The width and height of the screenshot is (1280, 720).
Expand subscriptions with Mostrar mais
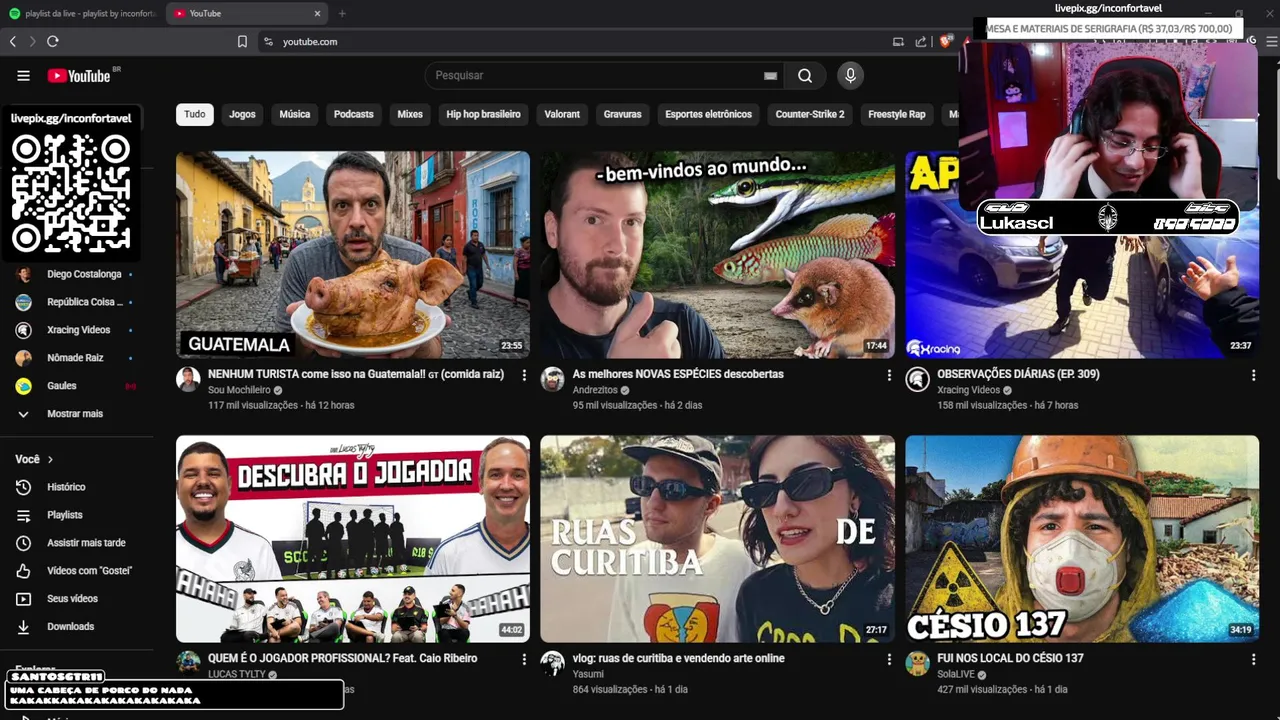[x=77, y=414]
